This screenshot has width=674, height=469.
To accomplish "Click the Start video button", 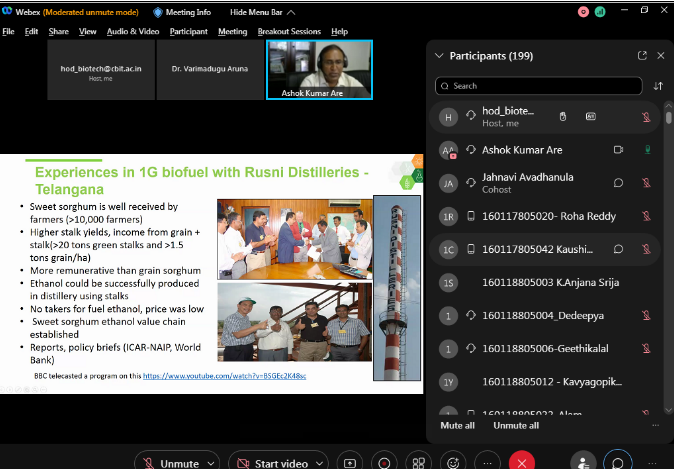I will coord(273,463).
